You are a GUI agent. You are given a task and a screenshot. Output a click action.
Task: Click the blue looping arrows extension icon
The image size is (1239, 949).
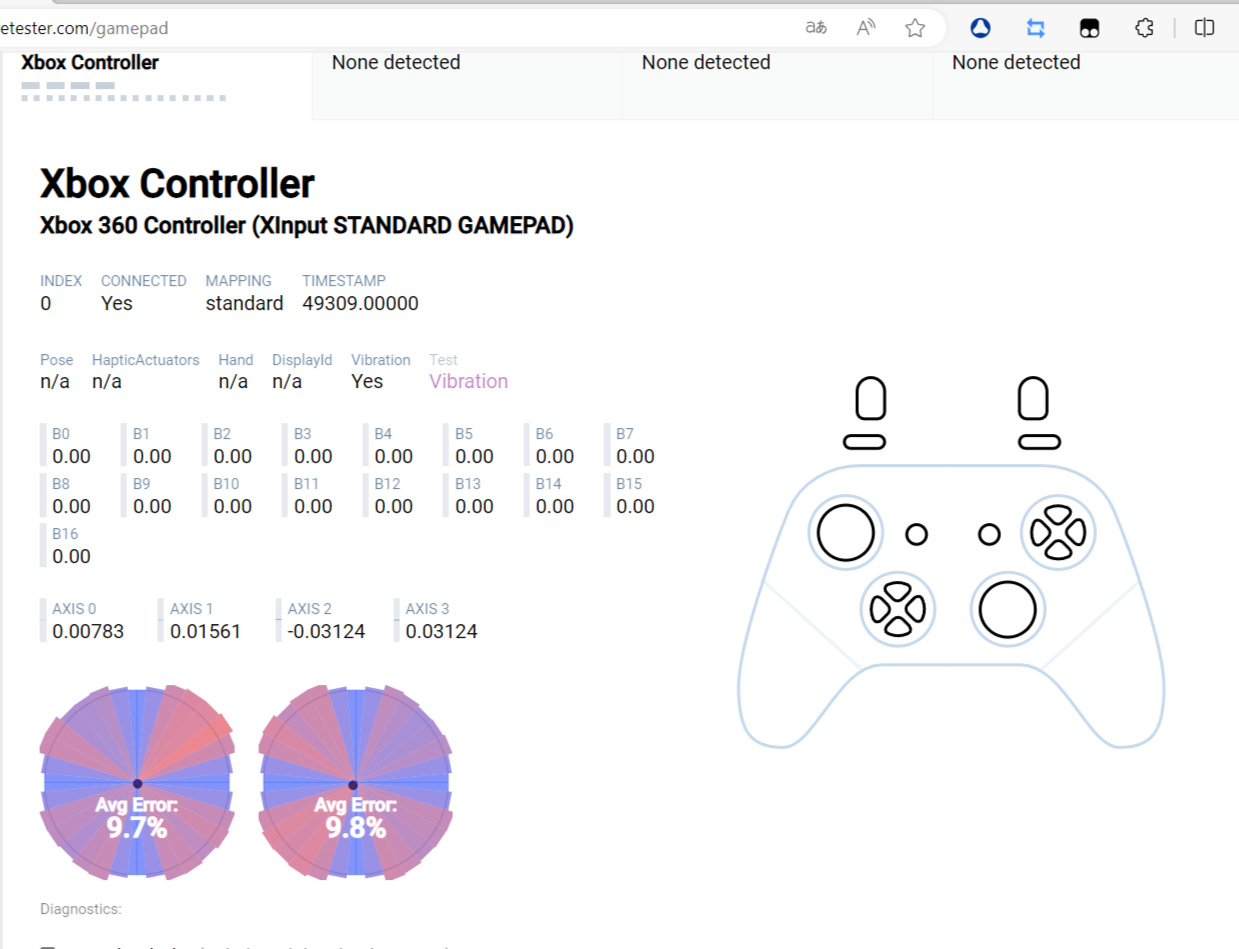click(x=1035, y=28)
